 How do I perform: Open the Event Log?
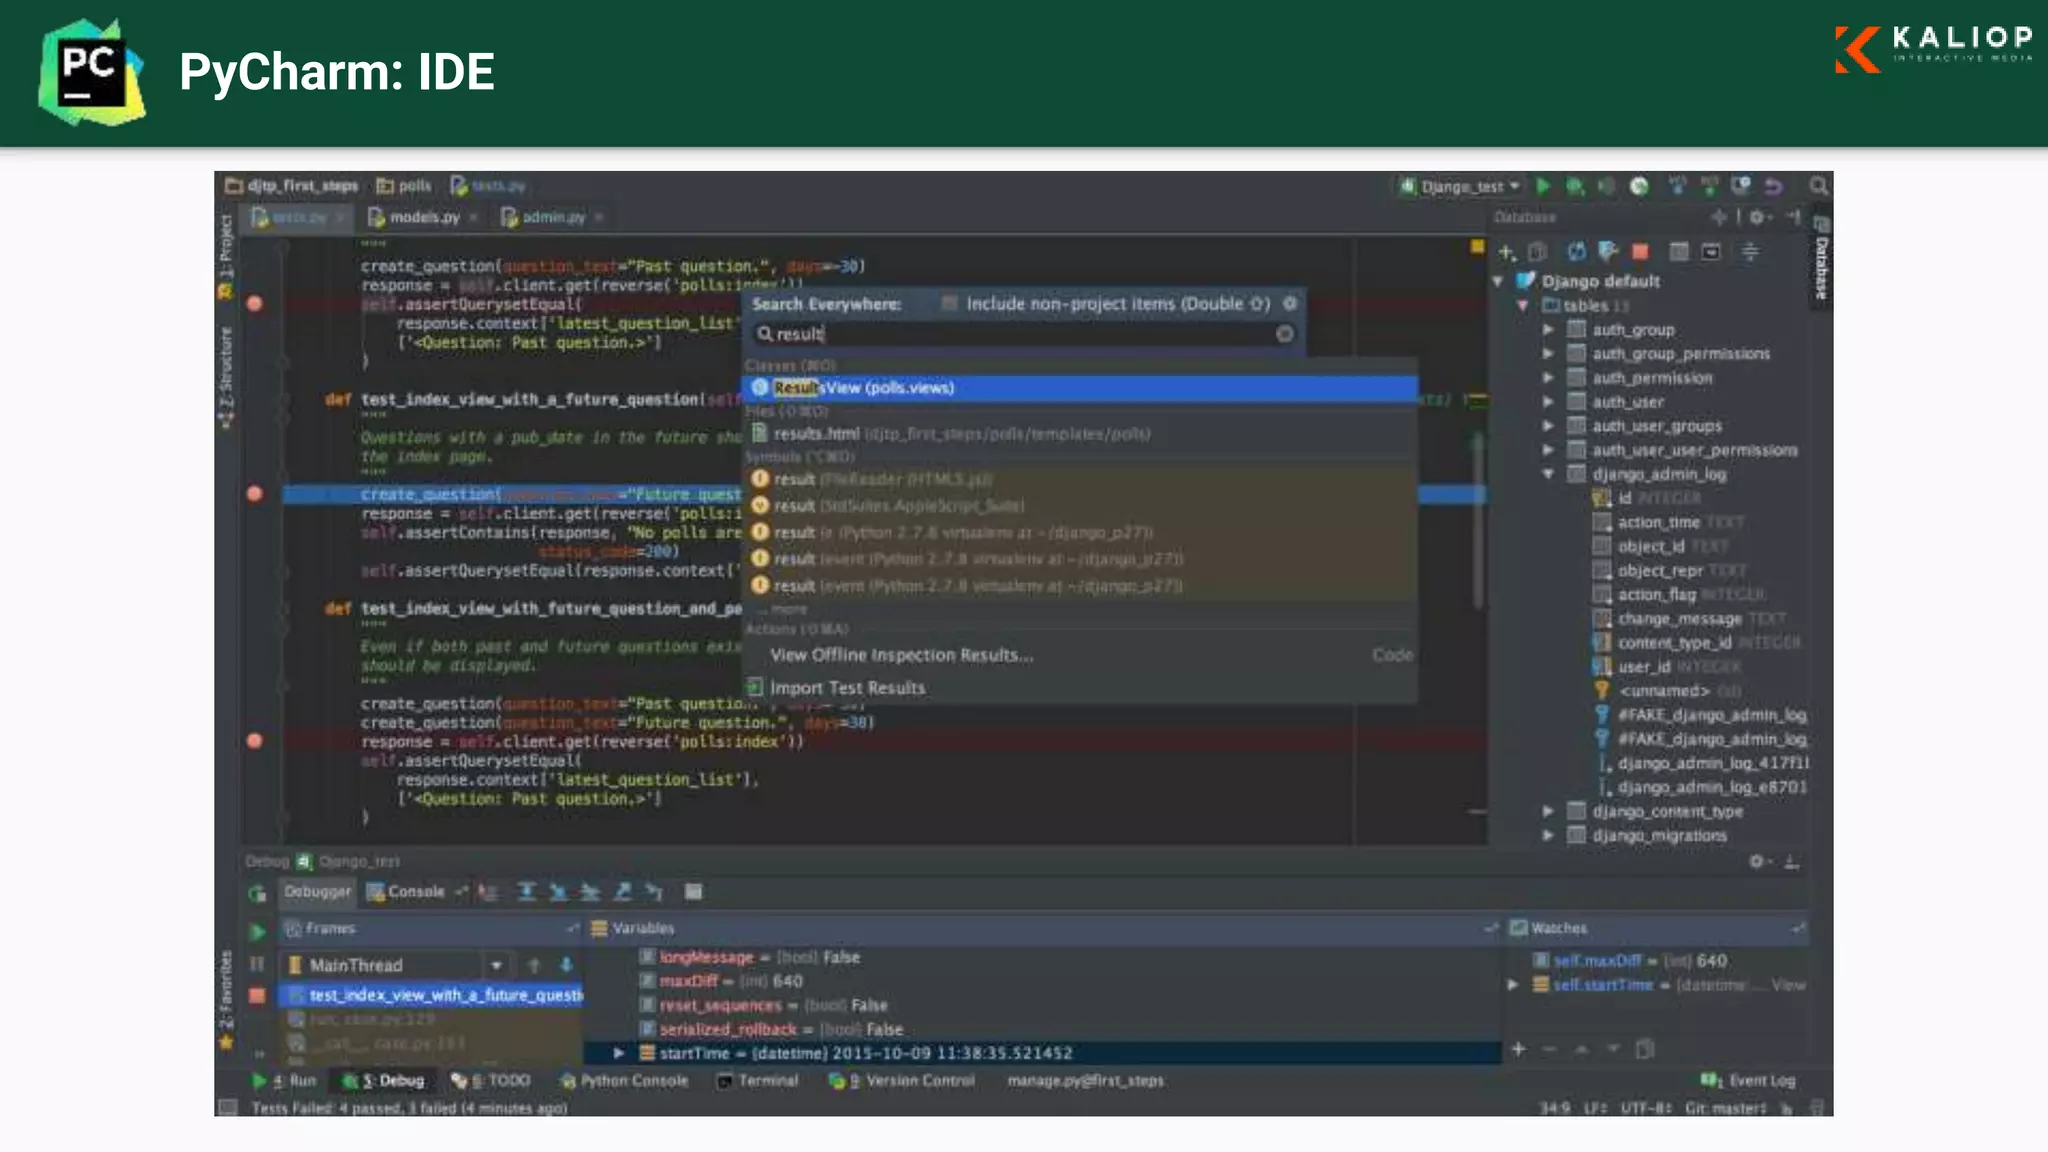click(1749, 1081)
